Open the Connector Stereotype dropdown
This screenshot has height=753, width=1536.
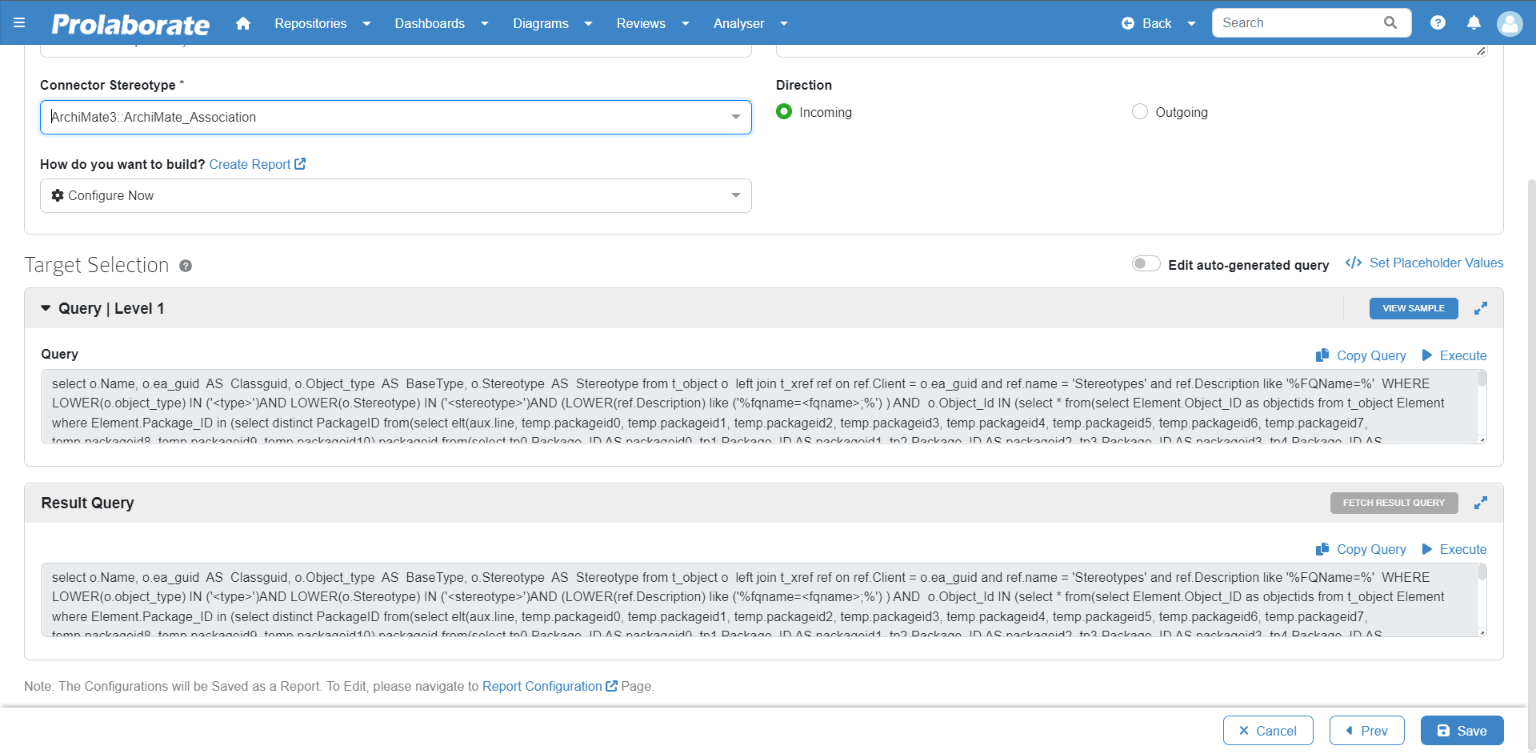click(x=737, y=117)
